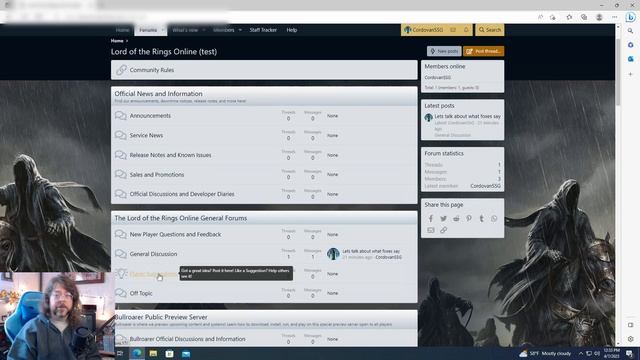Click the Post thread button
This screenshot has height=360, width=640.
484,51
